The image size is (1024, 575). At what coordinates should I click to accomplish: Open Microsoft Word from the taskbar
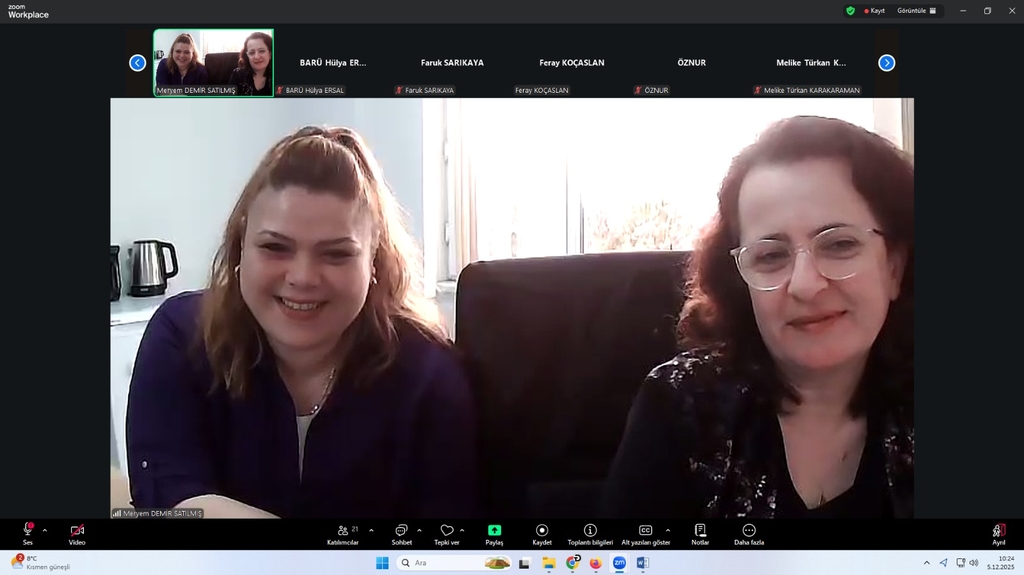[x=642, y=563]
